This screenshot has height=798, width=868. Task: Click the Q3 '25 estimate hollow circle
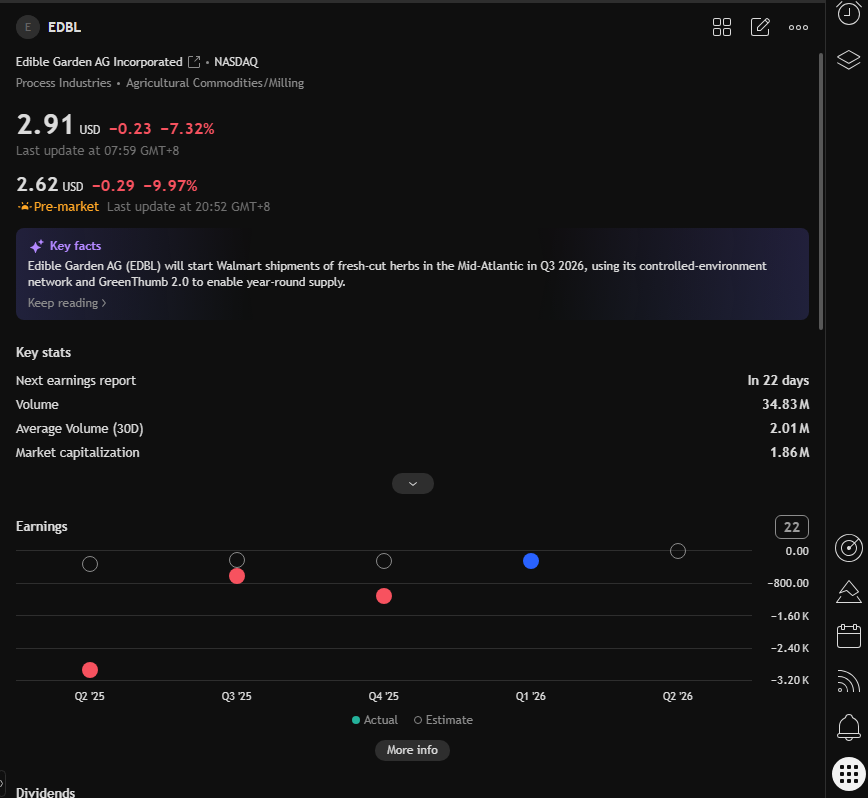point(237,559)
